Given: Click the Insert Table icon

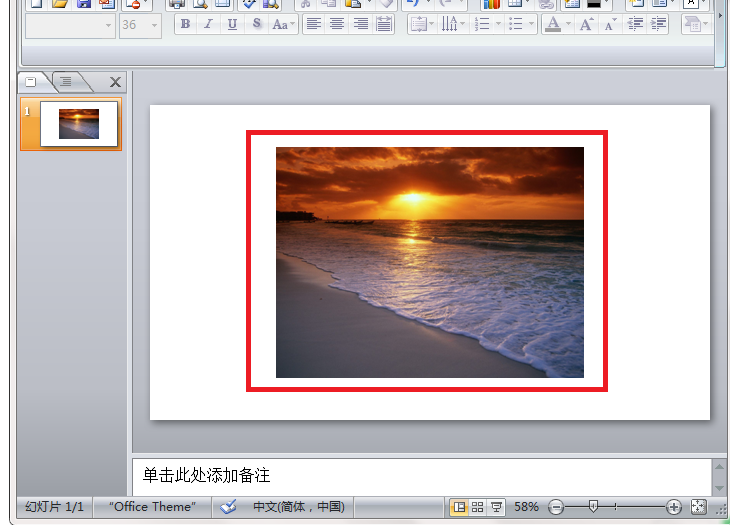Looking at the screenshot, I should coord(514,4).
